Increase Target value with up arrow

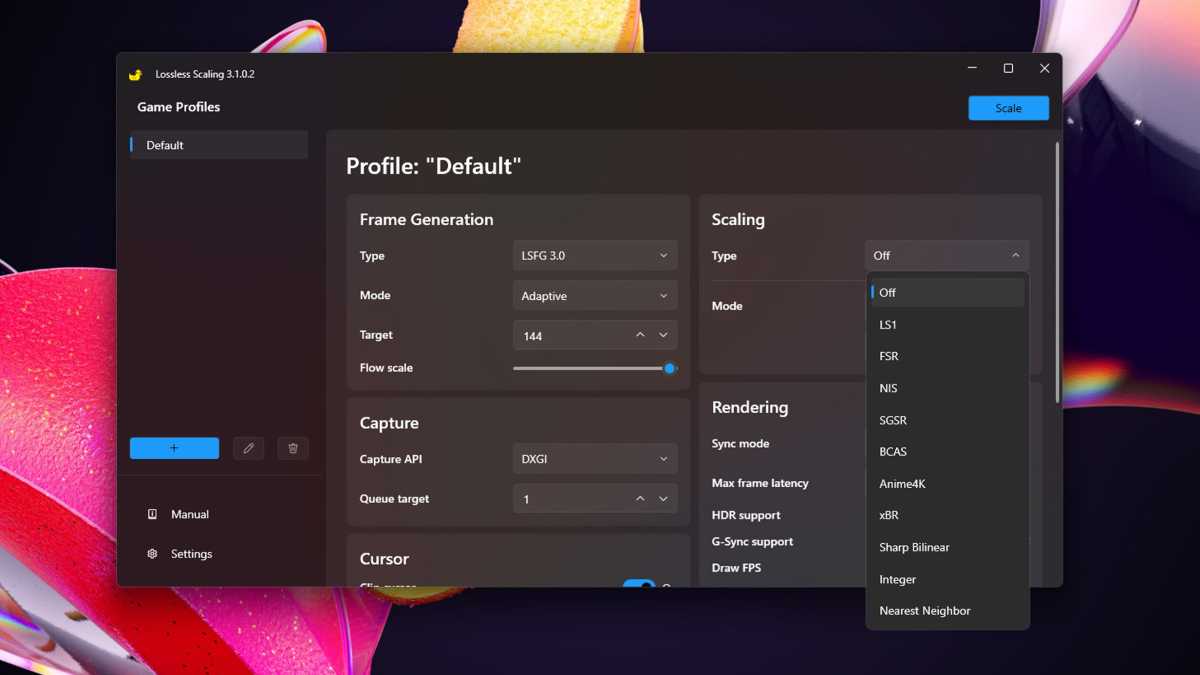pyautogui.click(x=640, y=335)
